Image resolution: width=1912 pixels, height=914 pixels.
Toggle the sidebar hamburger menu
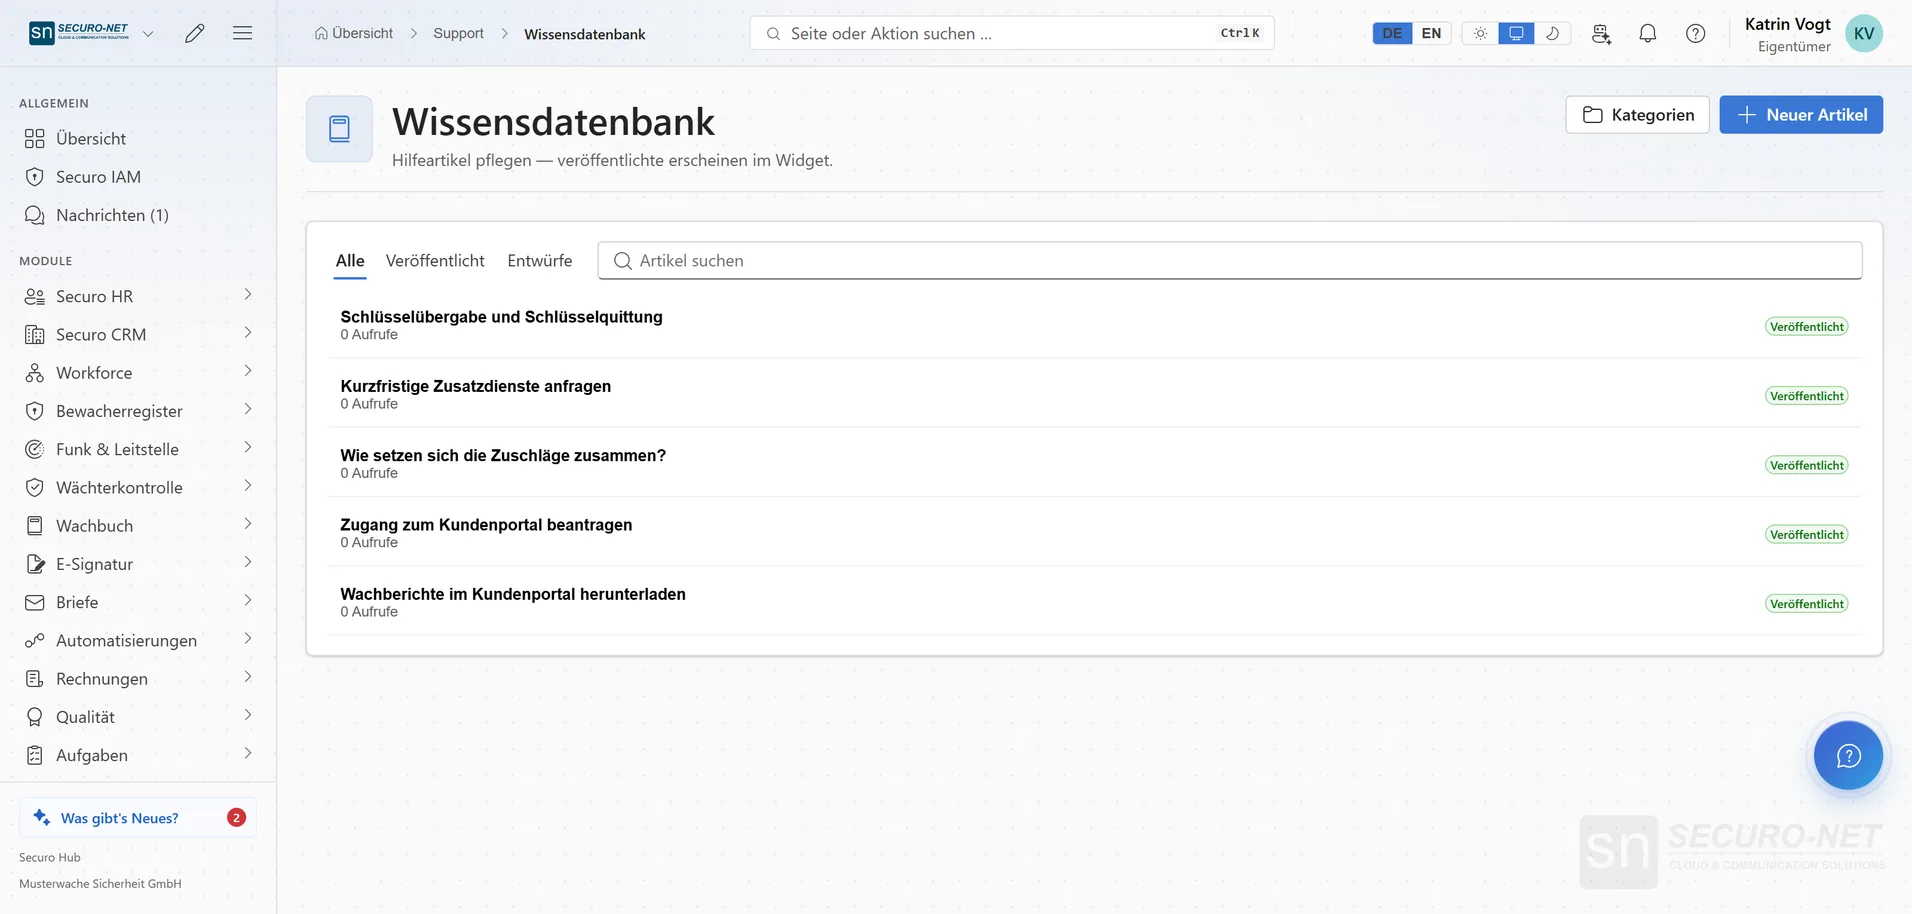click(x=242, y=33)
